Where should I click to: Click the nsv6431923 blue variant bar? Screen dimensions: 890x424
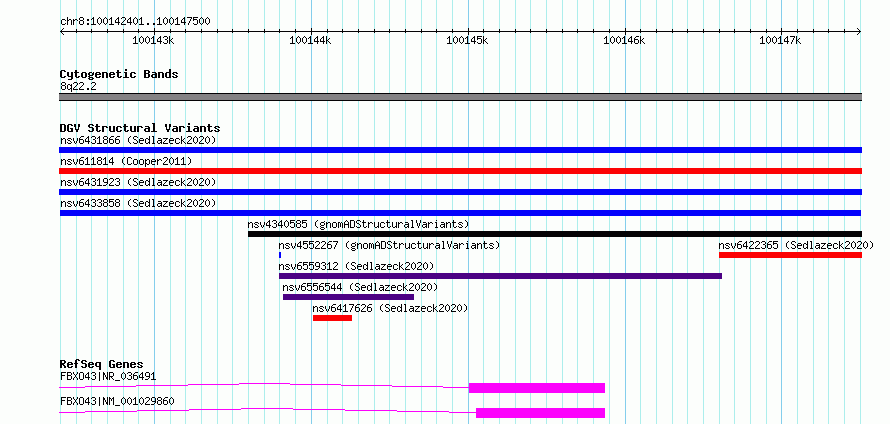[460, 192]
